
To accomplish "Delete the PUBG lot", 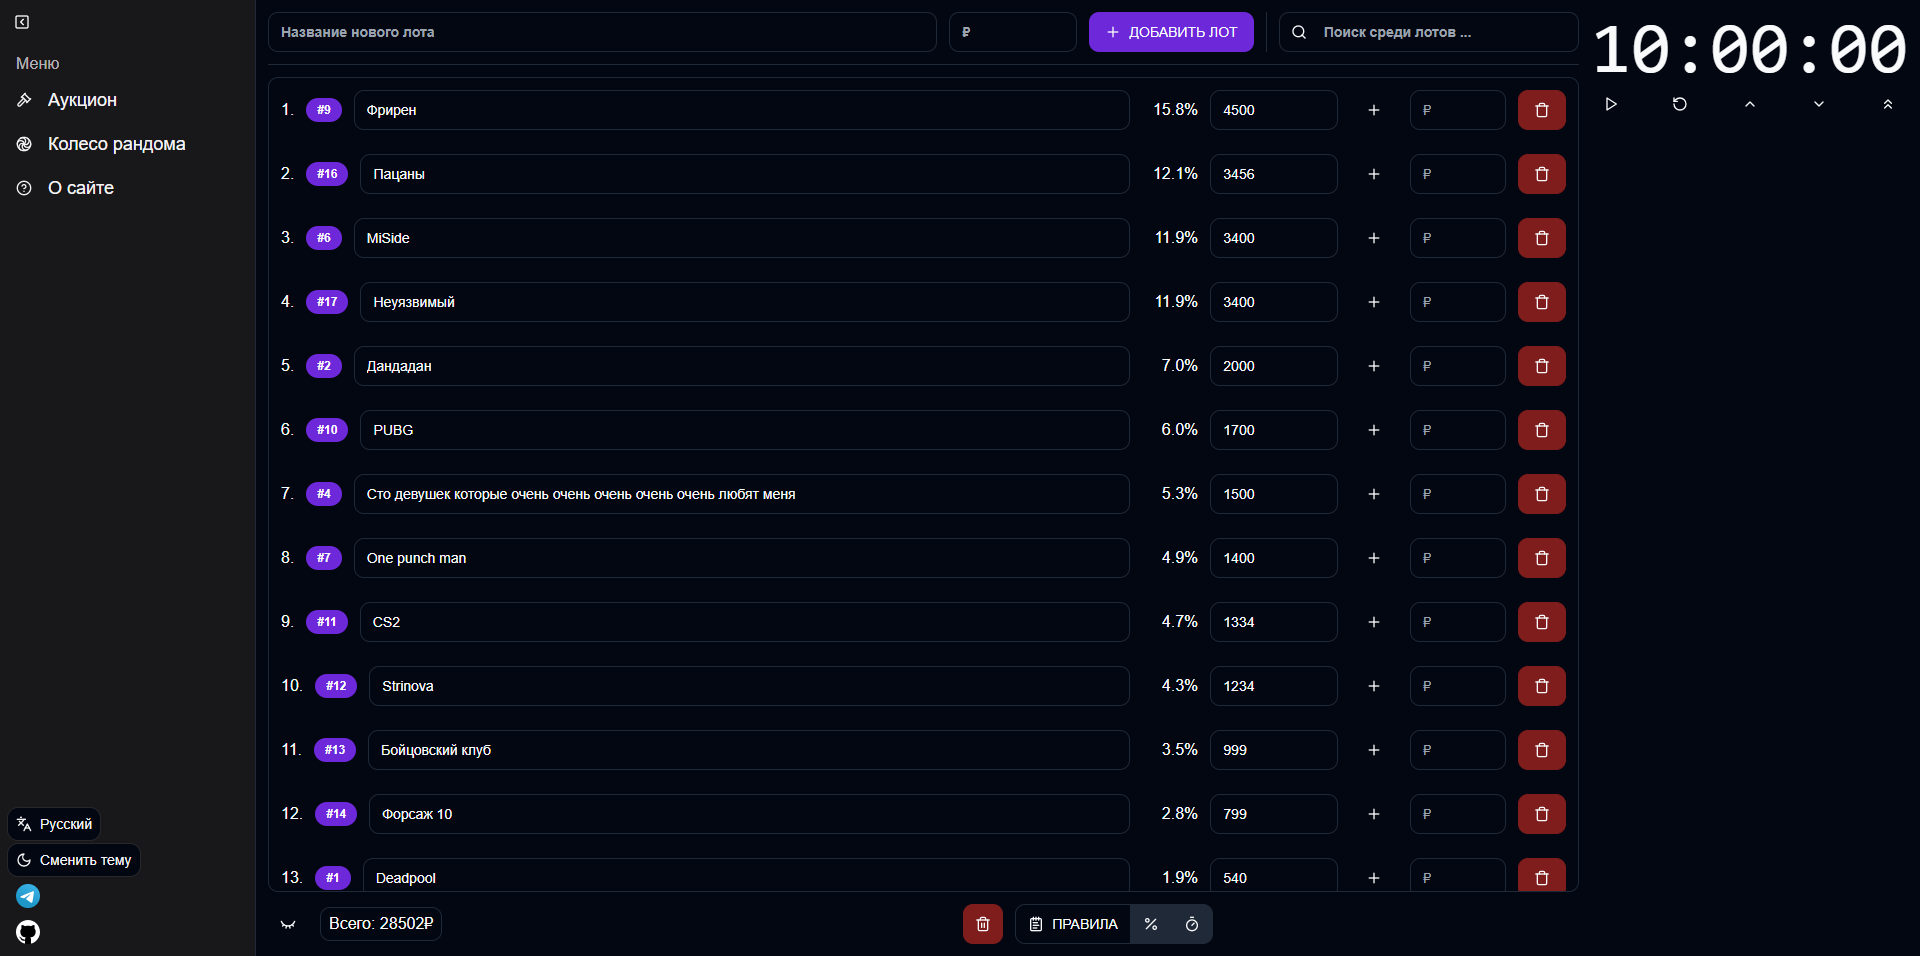I will coord(1541,430).
